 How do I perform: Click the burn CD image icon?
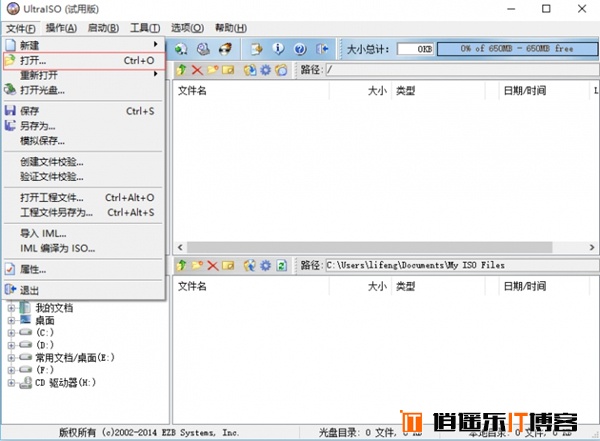click(225, 49)
